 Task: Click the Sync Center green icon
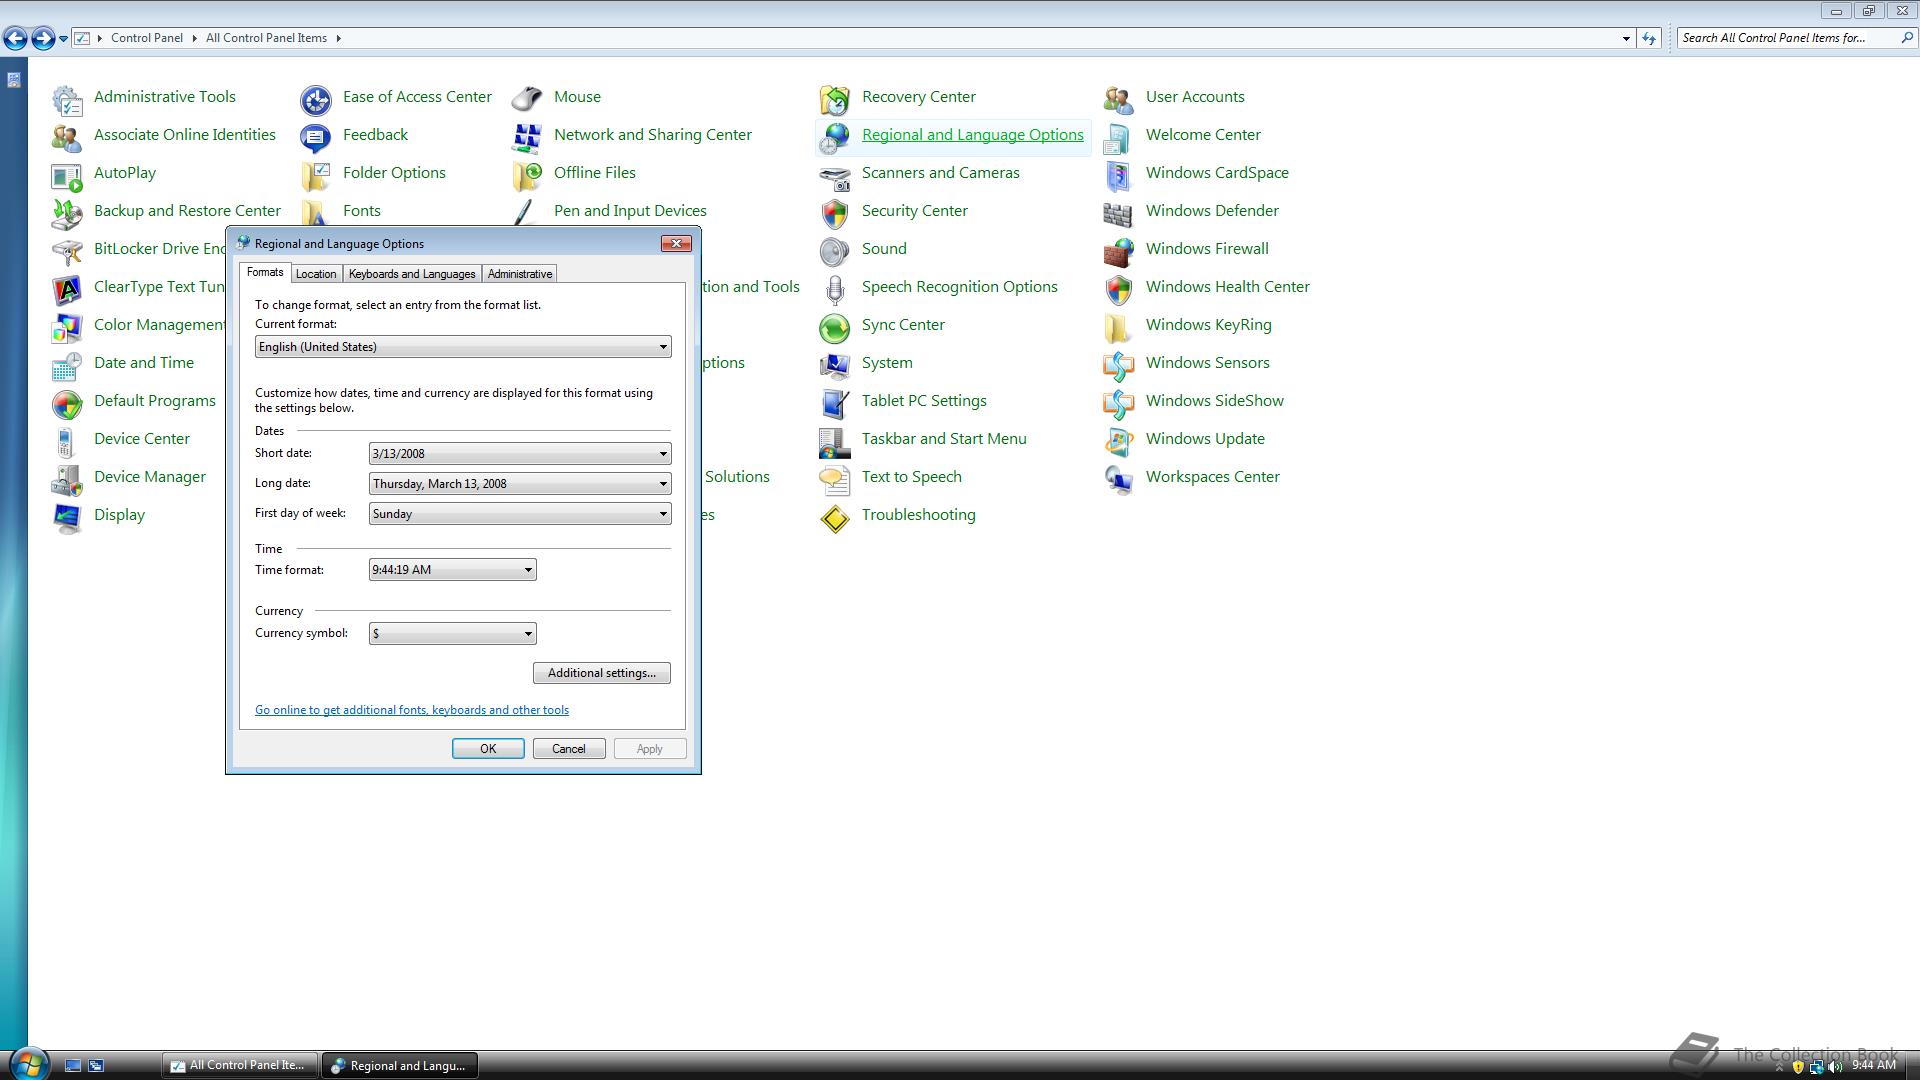click(x=834, y=326)
